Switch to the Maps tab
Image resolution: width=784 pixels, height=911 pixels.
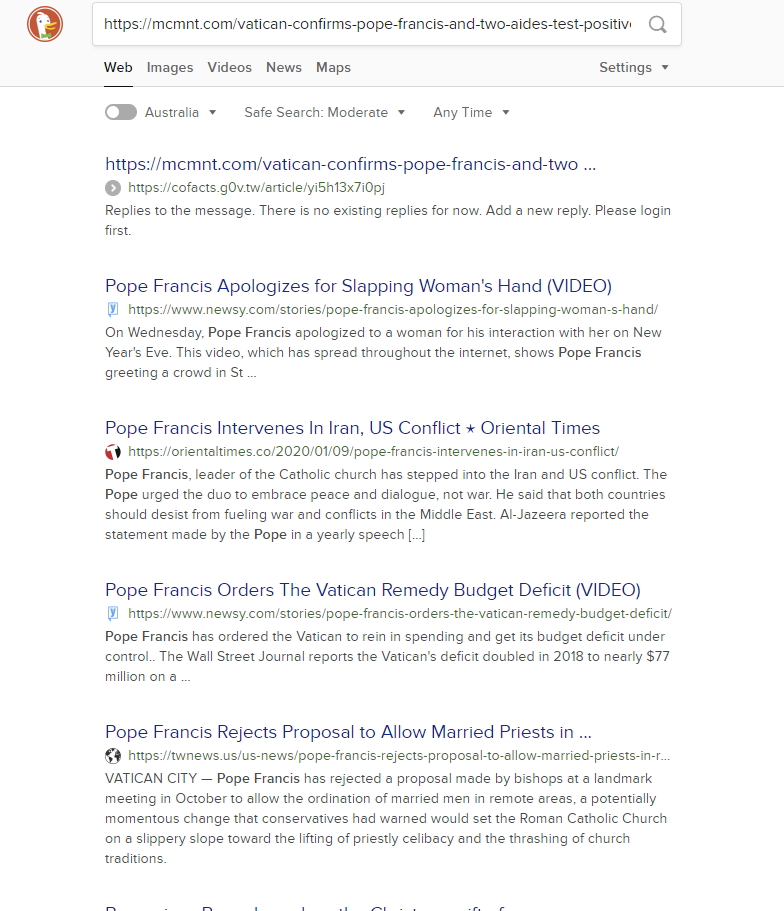[x=333, y=67]
